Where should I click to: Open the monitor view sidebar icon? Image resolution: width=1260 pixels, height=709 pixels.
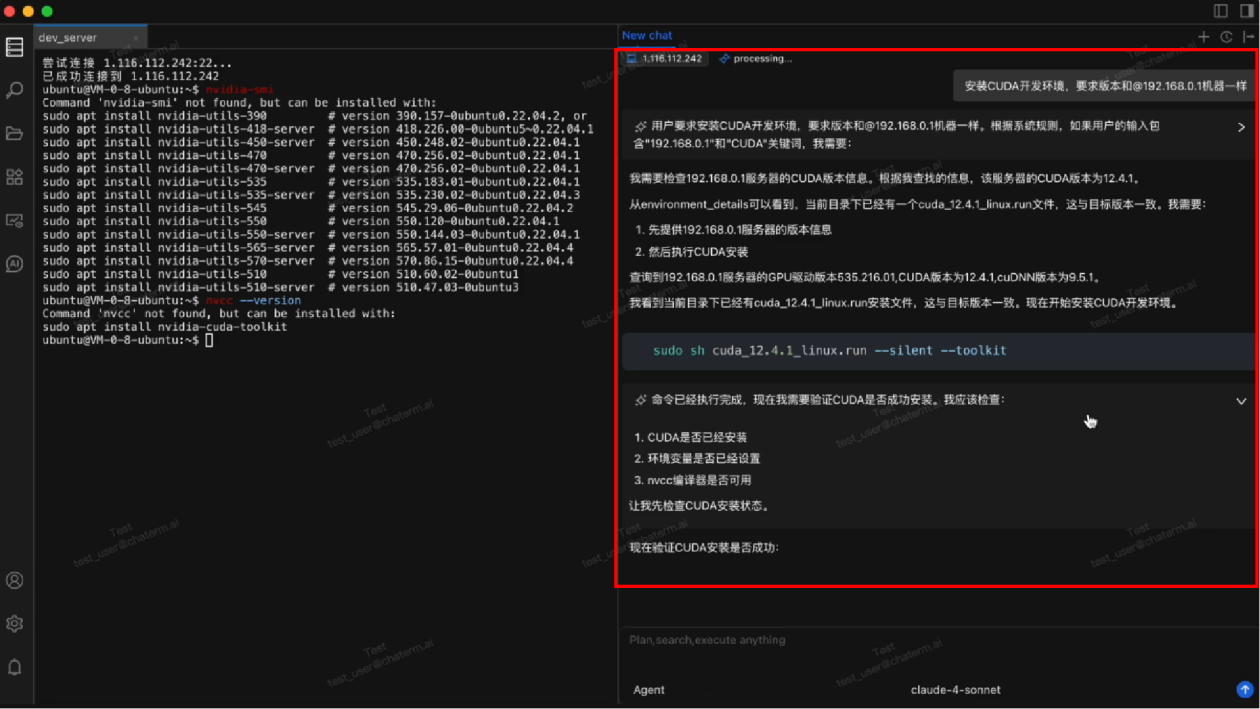point(14,220)
